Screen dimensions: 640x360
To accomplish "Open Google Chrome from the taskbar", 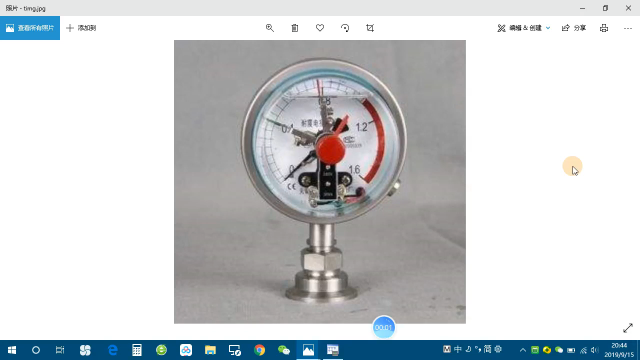I will [259, 350].
